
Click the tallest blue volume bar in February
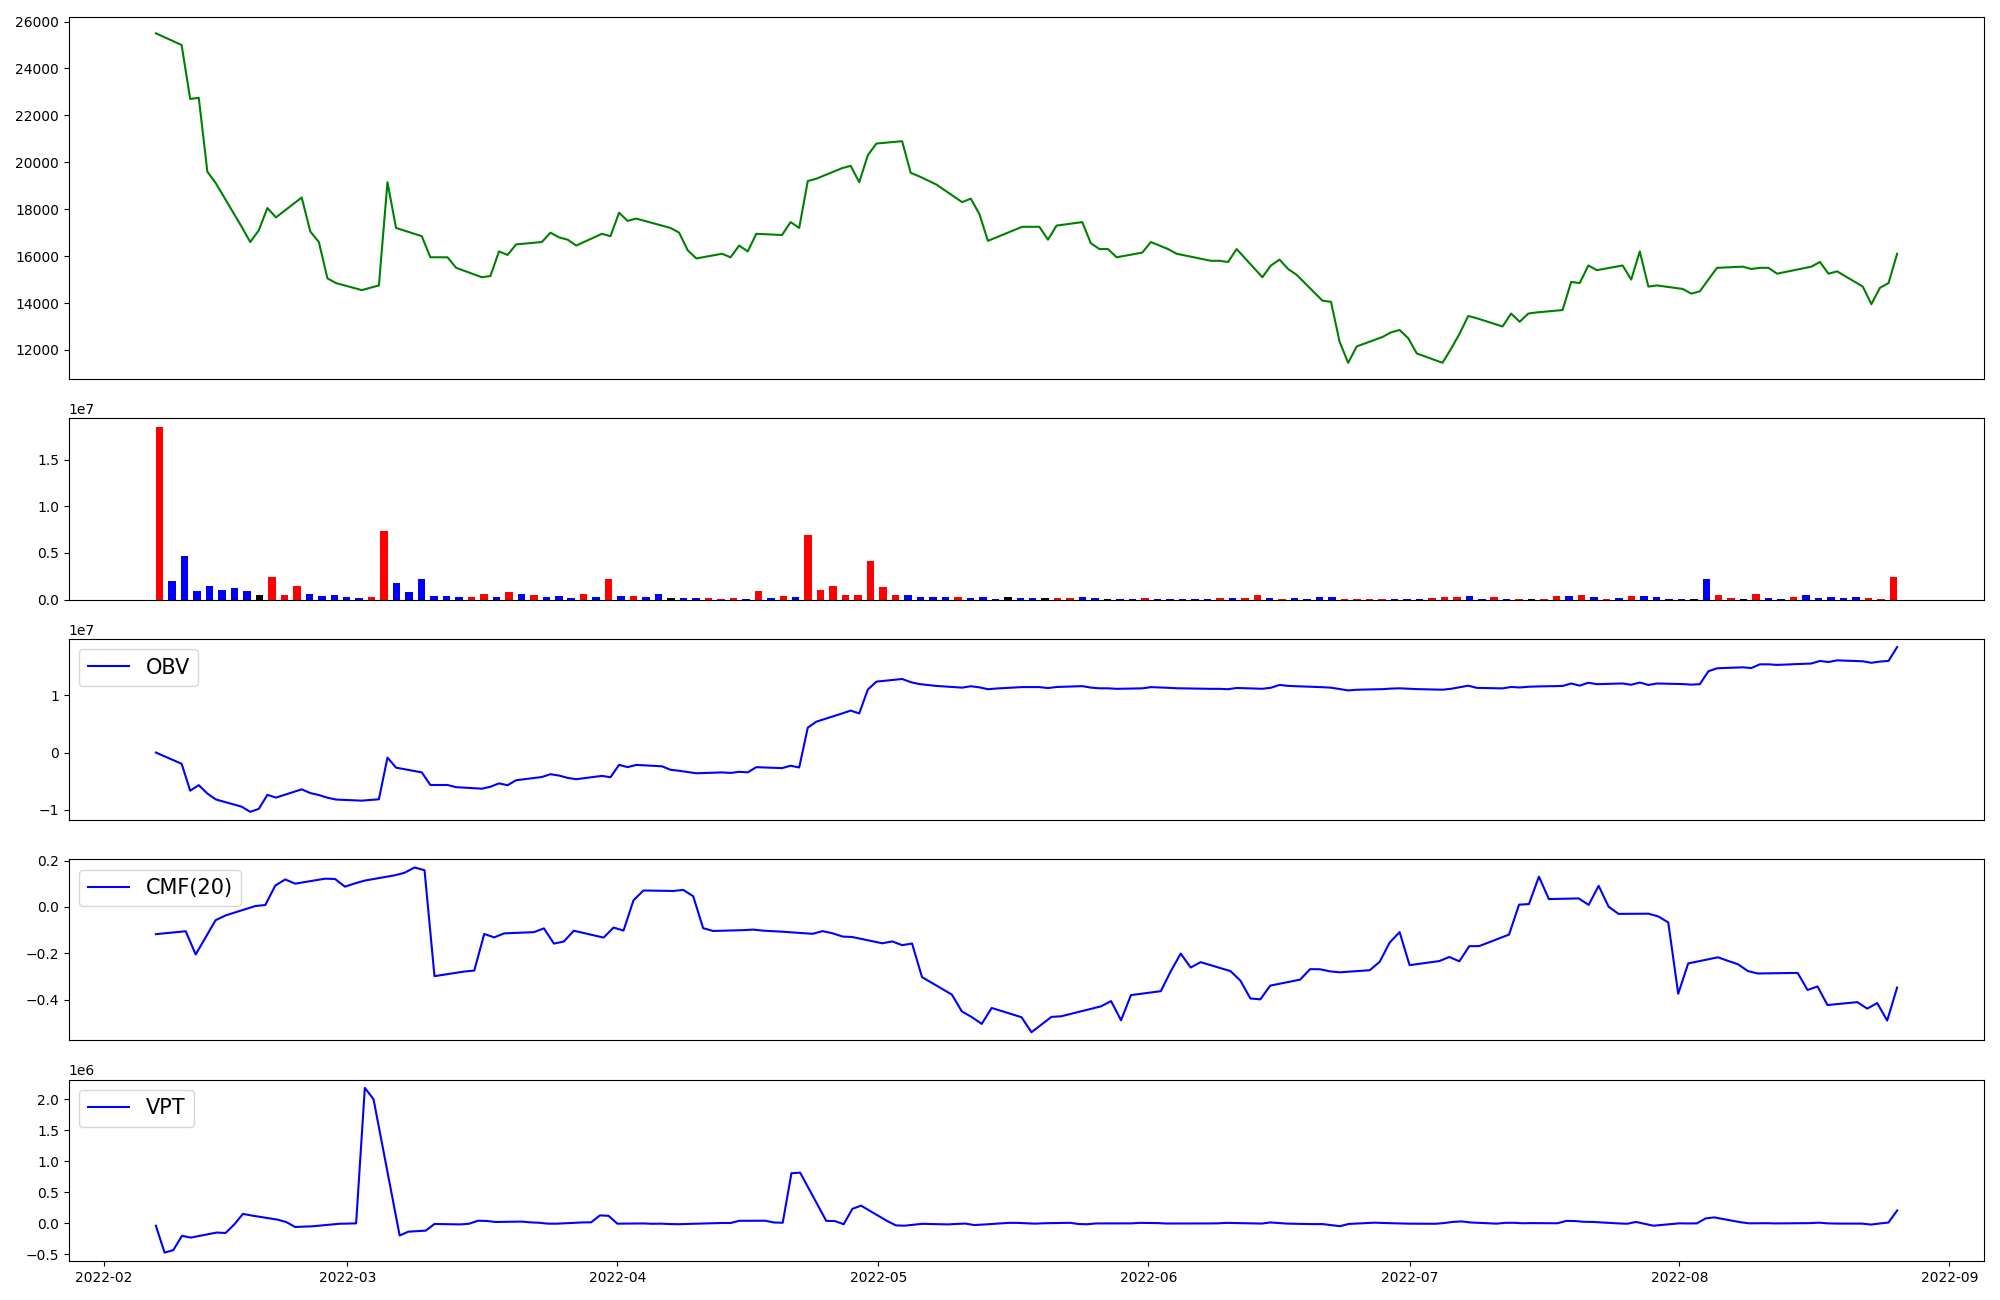tap(184, 578)
